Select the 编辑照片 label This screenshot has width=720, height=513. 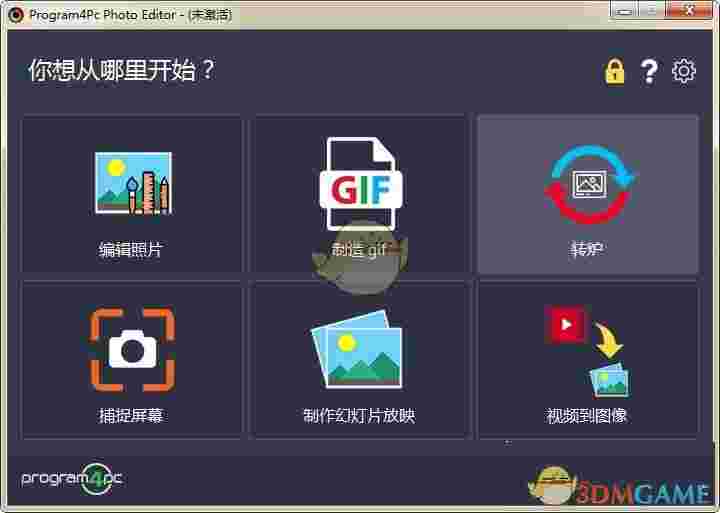pyautogui.click(x=131, y=250)
